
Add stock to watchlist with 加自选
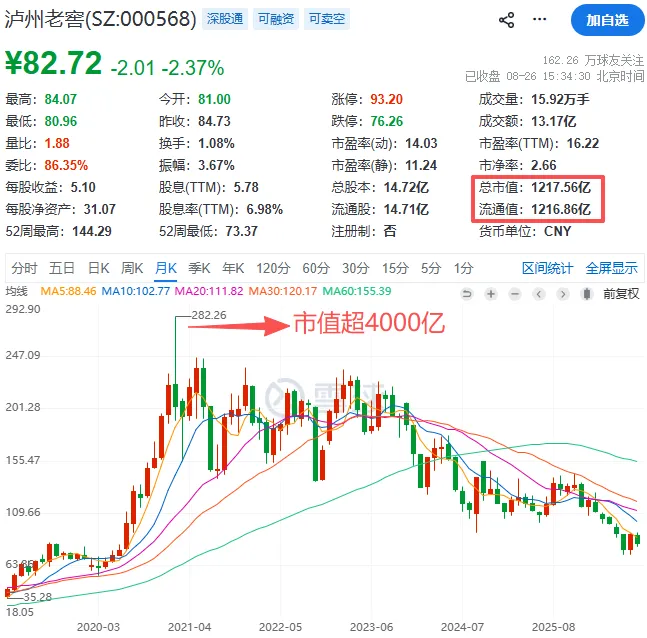[607, 20]
